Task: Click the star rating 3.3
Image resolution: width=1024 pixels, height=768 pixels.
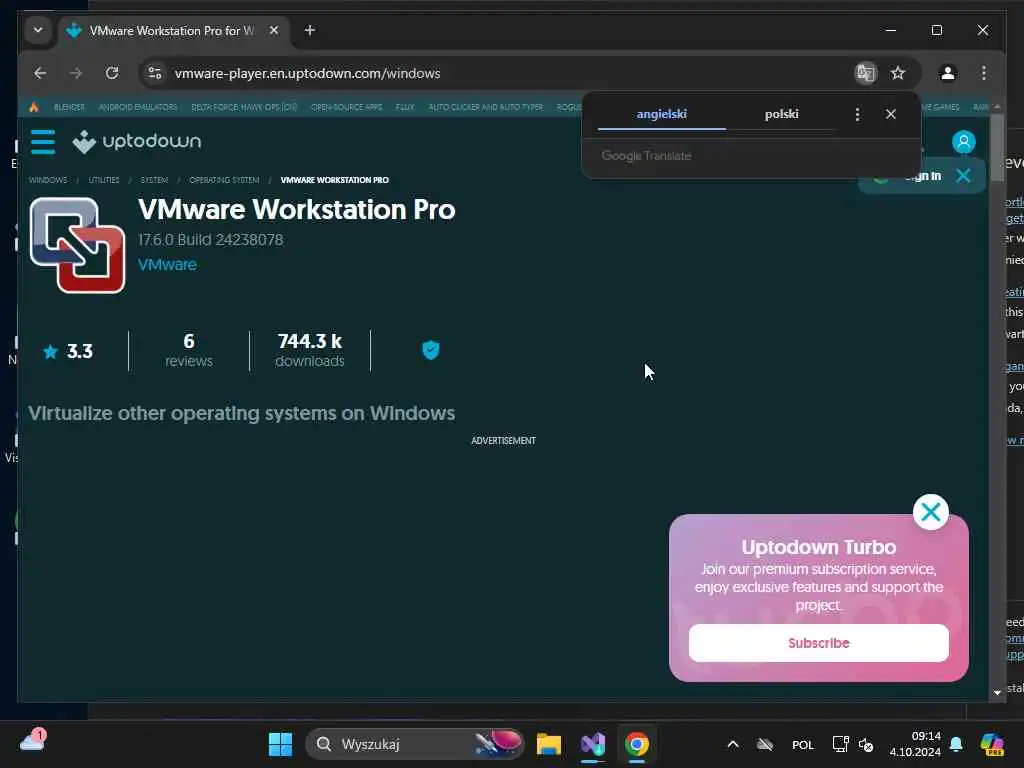Action: pos(69,351)
